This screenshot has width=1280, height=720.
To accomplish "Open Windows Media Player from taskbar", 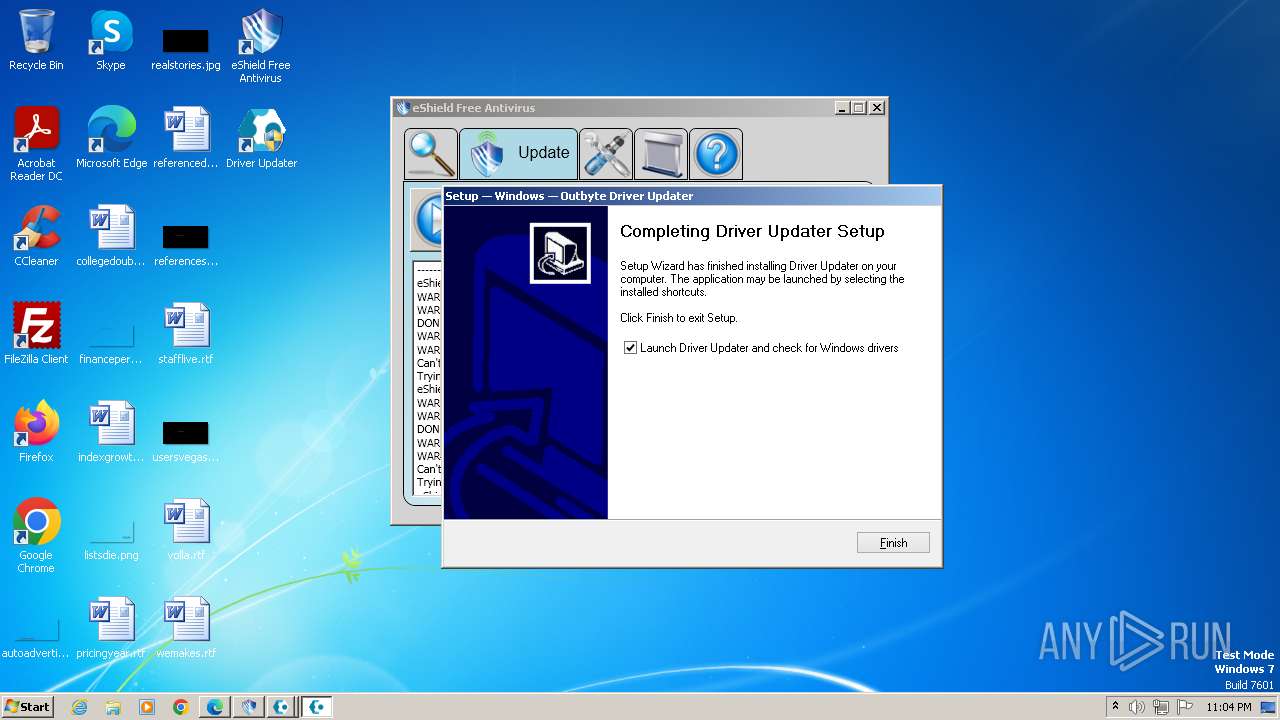I will tap(147, 707).
